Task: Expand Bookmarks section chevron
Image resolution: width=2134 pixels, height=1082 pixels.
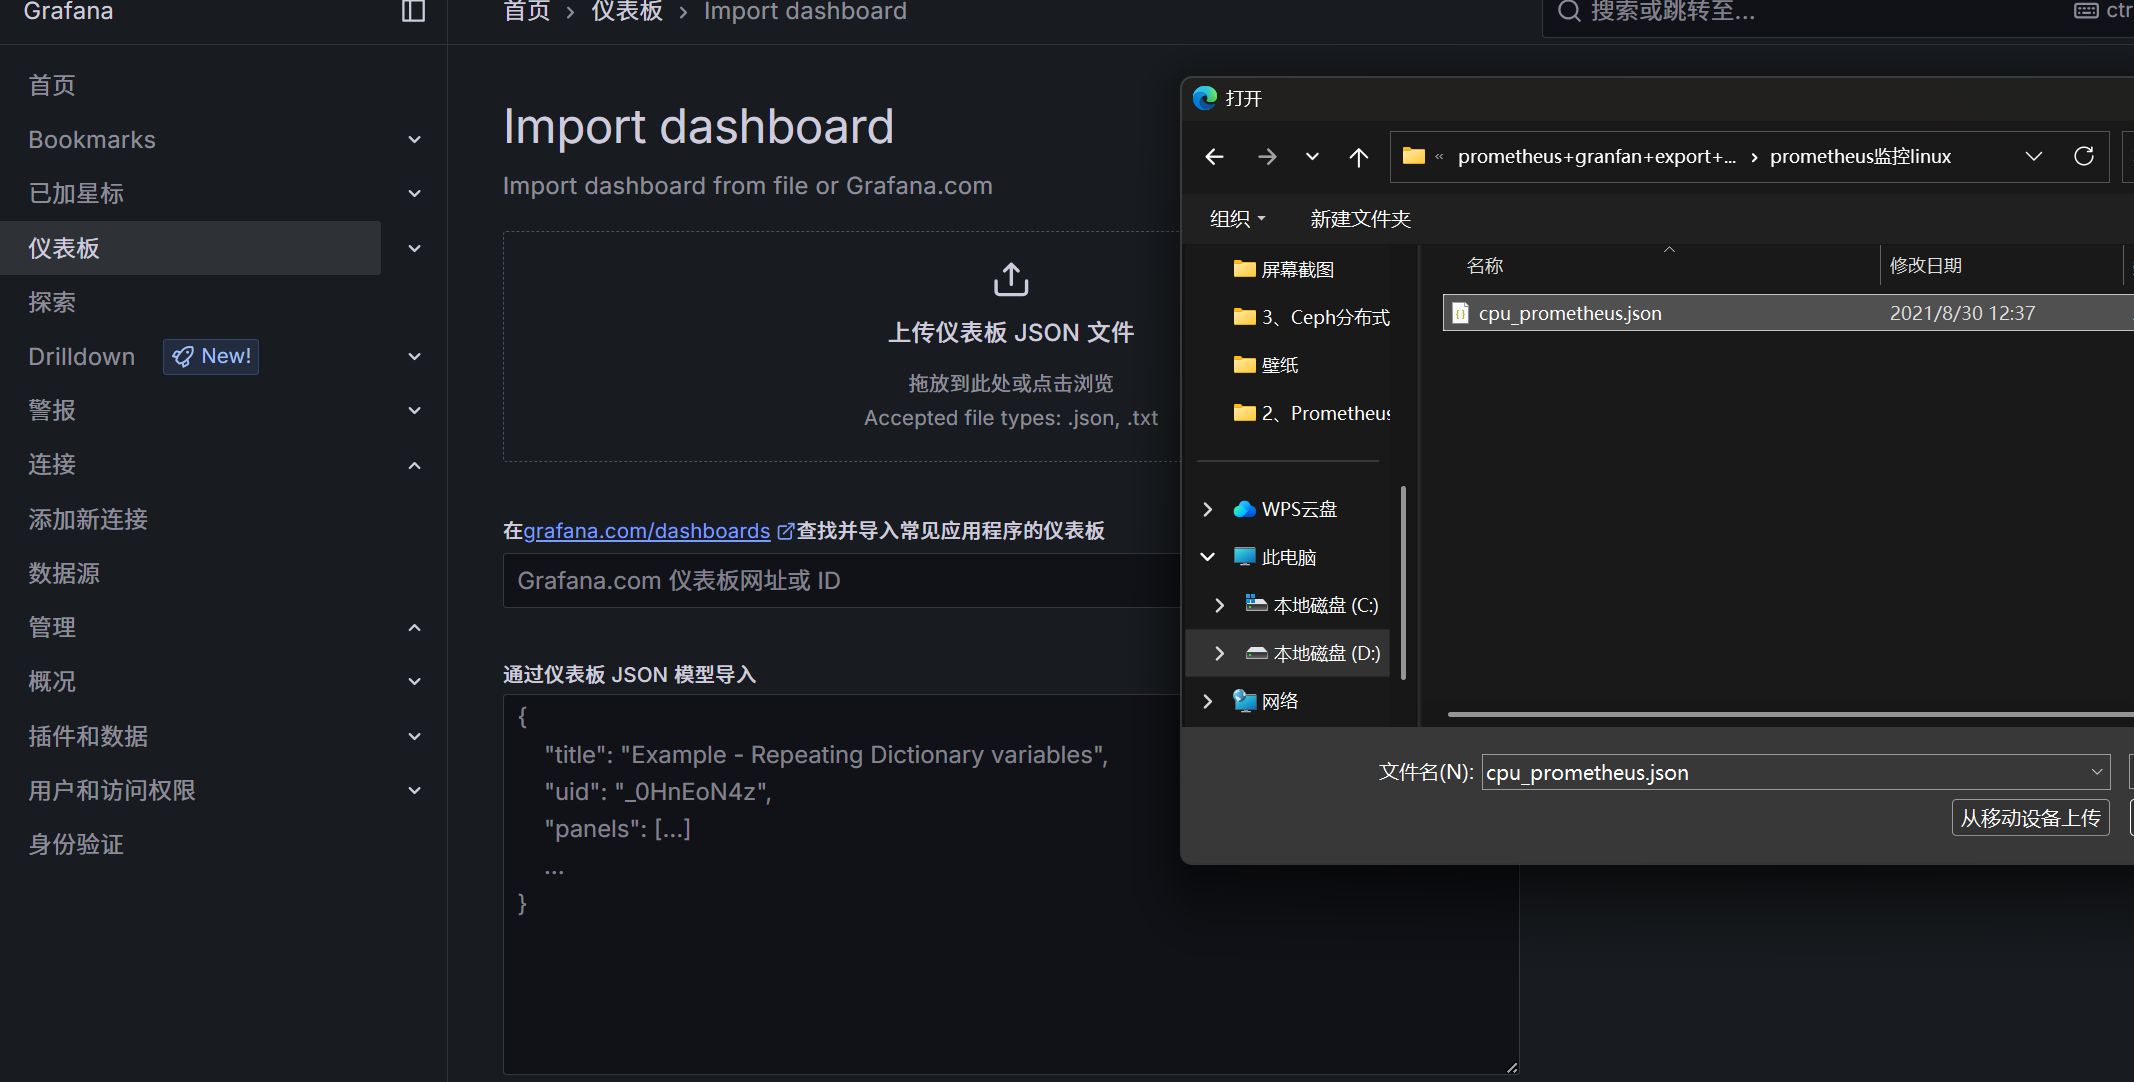Action: coord(414,140)
